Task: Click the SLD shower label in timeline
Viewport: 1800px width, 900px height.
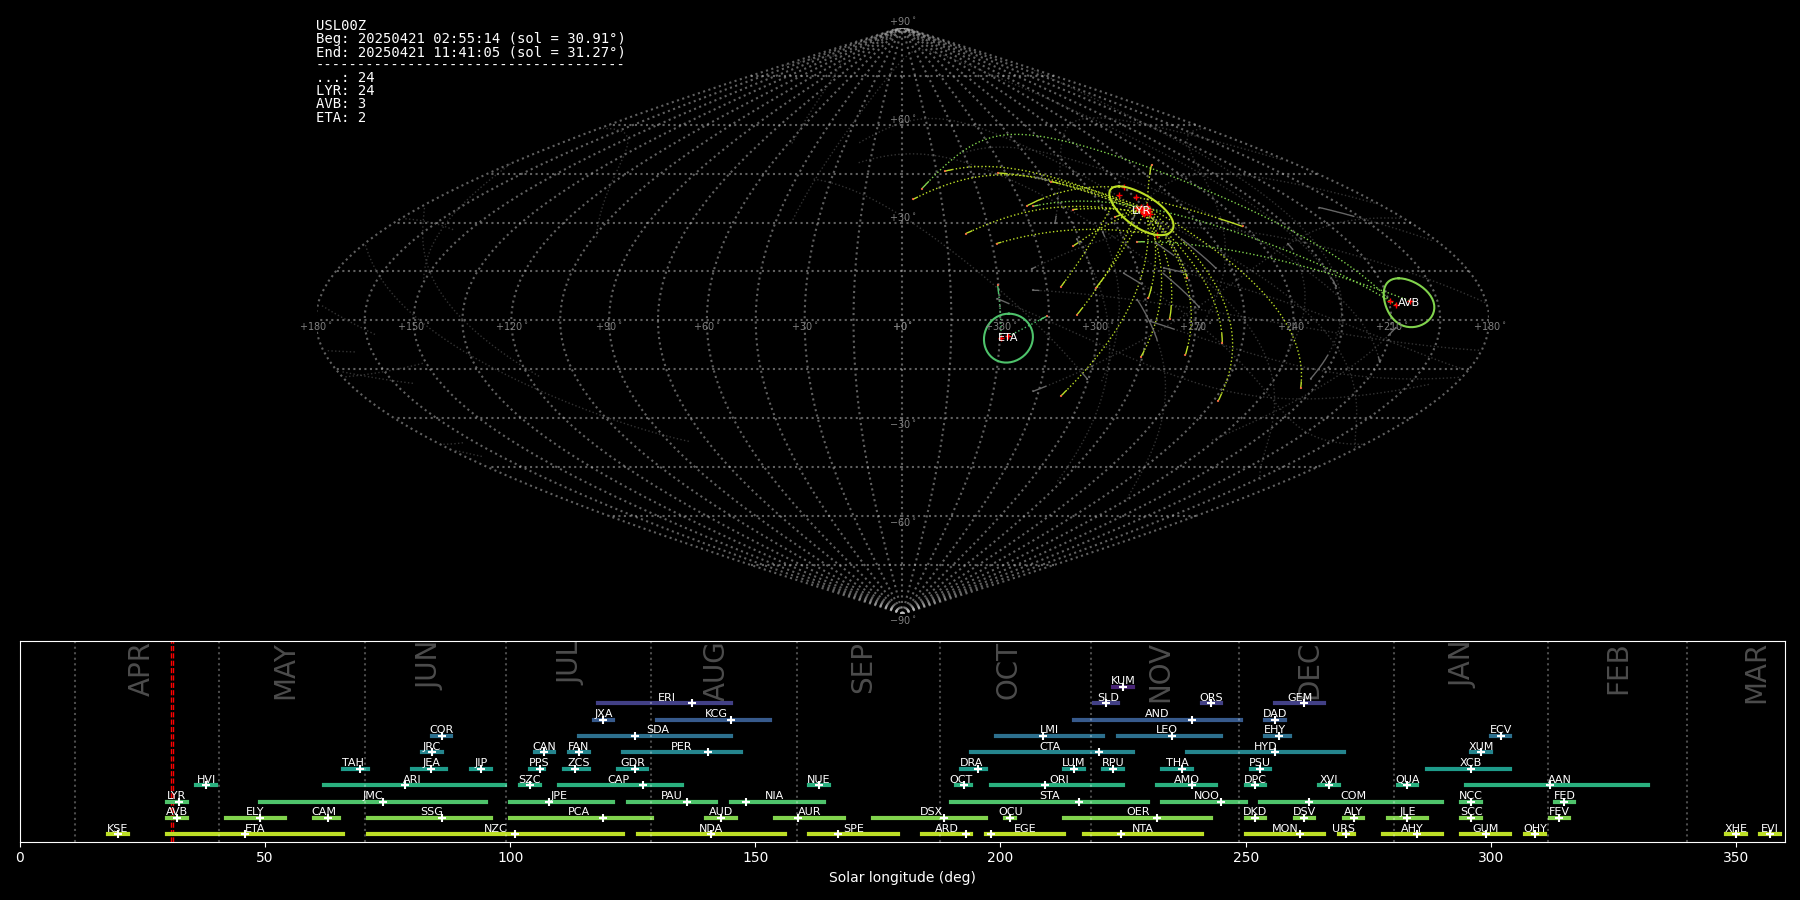Action: point(1108,698)
